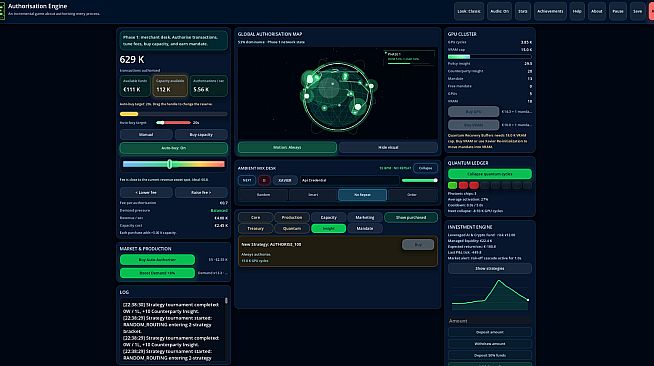The height and width of the screenshot is (366, 654).
Task: Toggle the Auto-buy: On button
Action: pyautogui.click(x=174, y=148)
